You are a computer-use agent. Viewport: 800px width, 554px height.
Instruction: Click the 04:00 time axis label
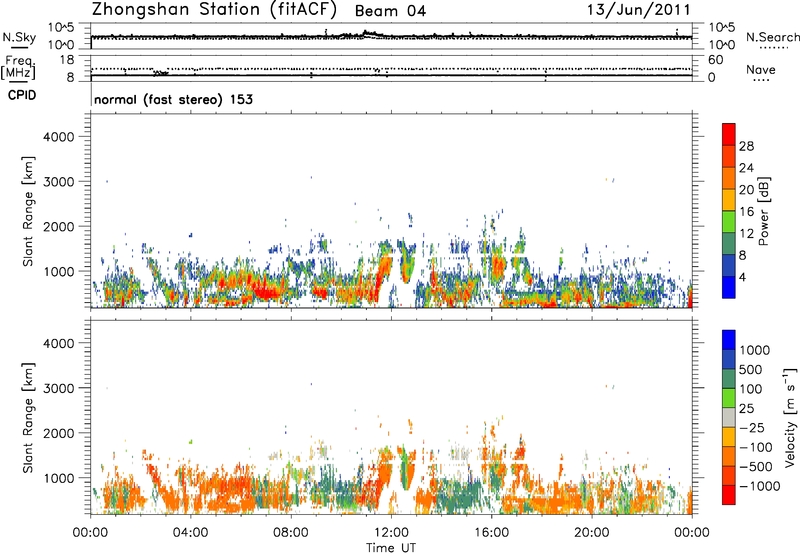(x=190, y=533)
